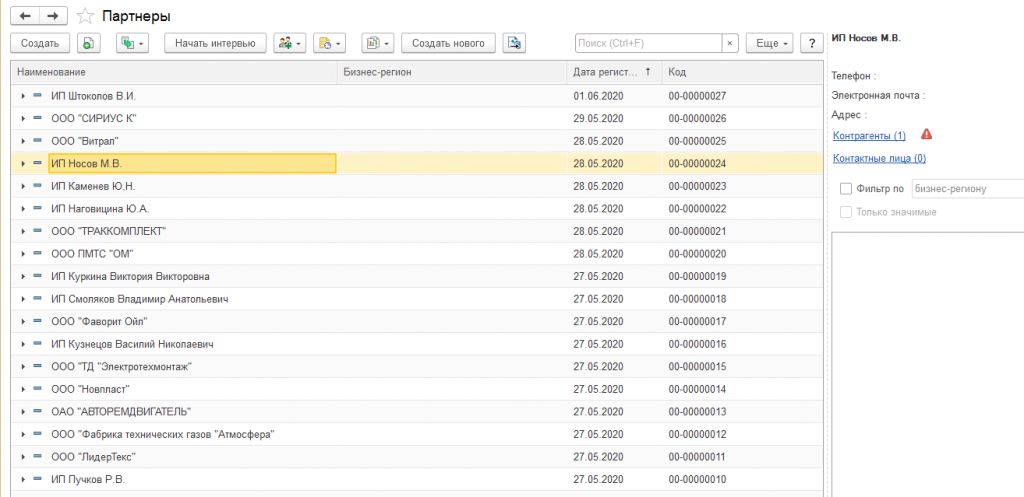Click the red warning icon near Контрагенты
The height and width of the screenshot is (497, 1024).
tap(926, 134)
